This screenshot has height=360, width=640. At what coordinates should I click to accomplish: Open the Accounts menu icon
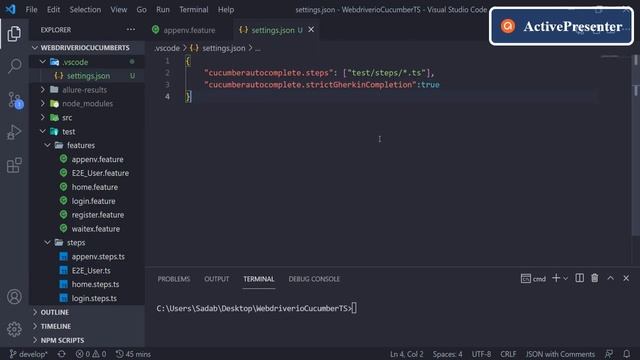pyautogui.click(x=14, y=297)
